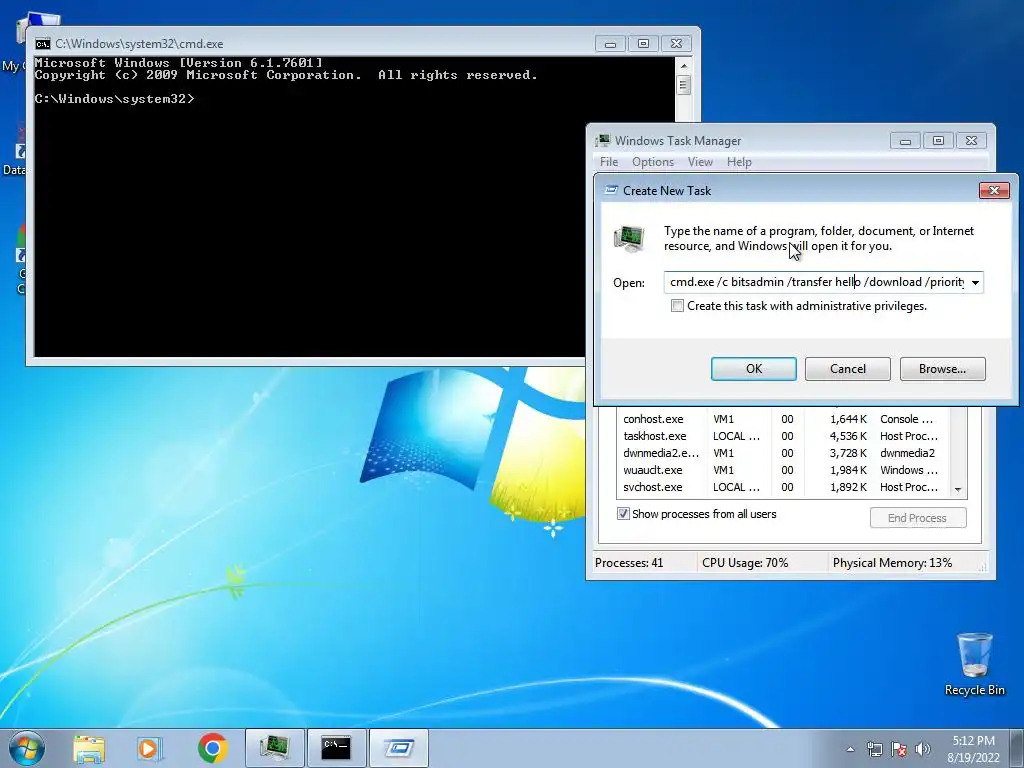Launch Windows Media Player from the taskbar
Screen dimensions: 1024x768
(x=150, y=748)
